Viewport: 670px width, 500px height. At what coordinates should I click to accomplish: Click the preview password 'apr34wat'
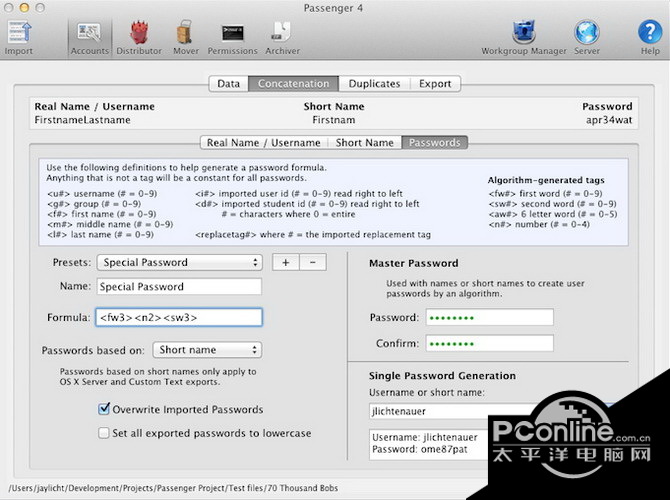[609, 120]
